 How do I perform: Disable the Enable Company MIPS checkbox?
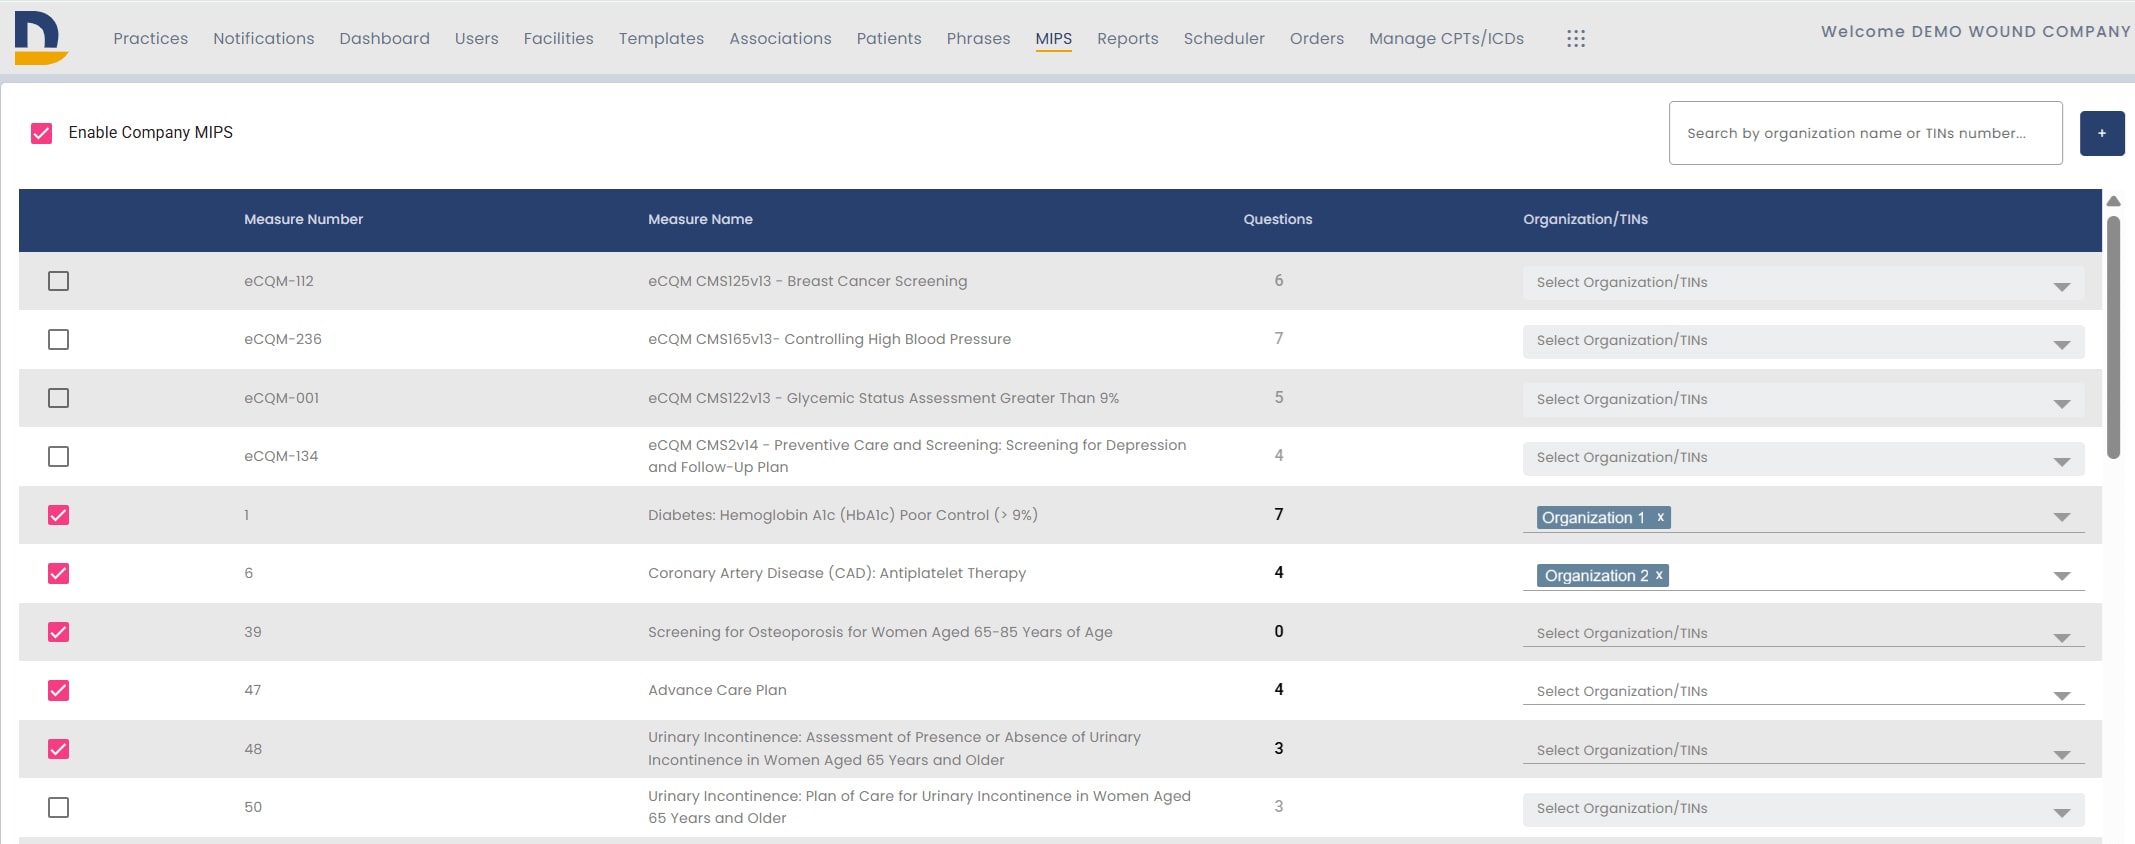[41, 133]
